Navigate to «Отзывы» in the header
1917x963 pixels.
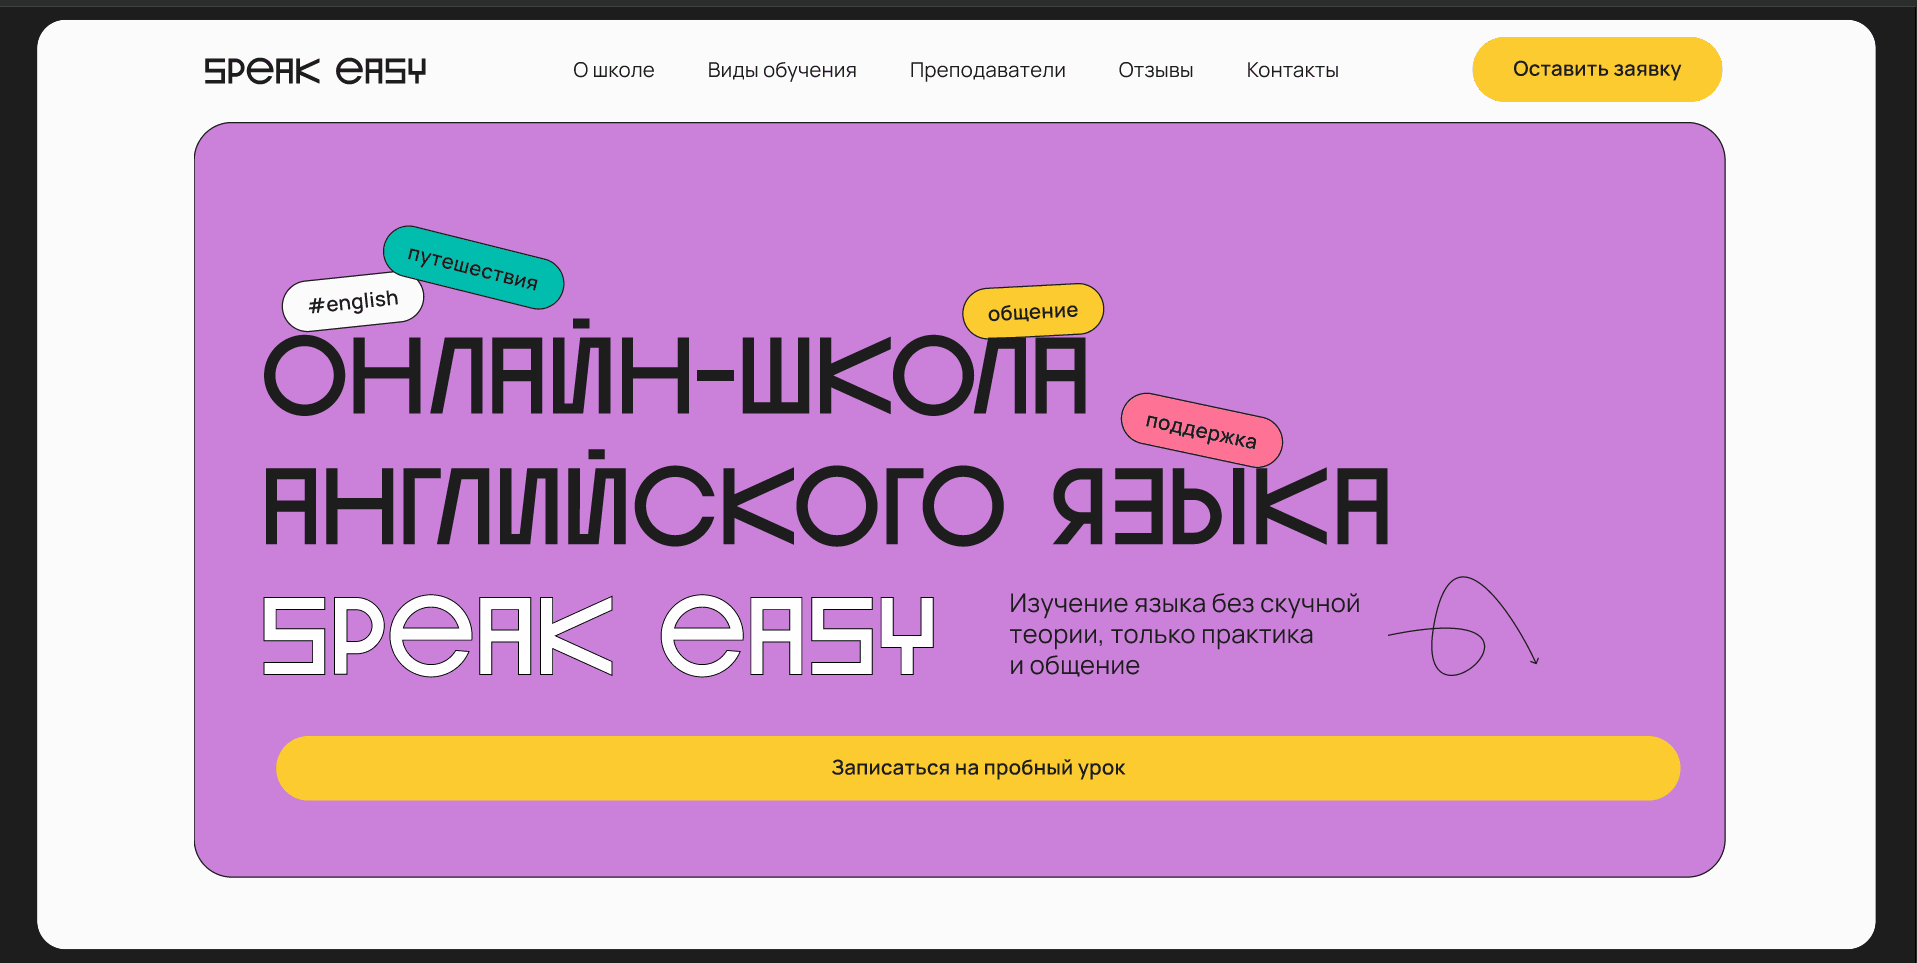point(1155,70)
